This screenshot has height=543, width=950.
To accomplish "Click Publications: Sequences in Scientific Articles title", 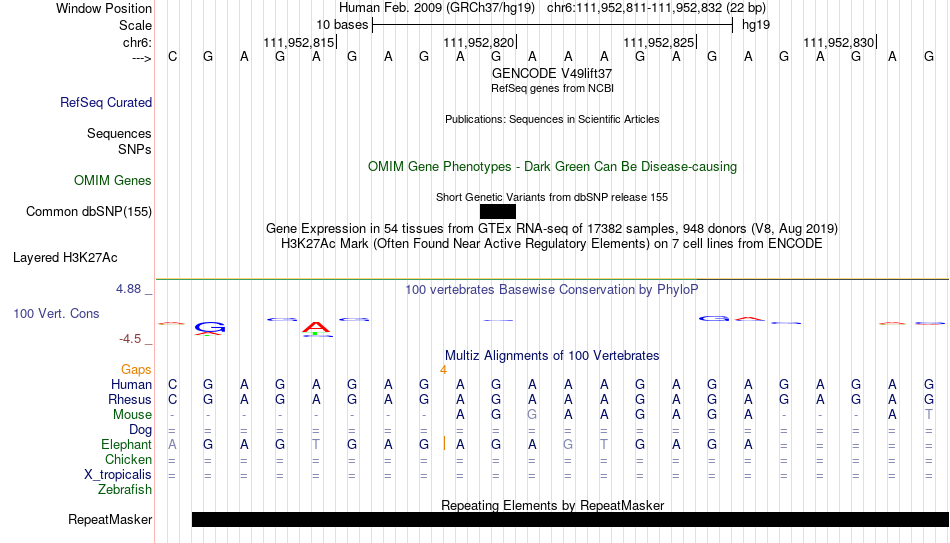I will [x=552, y=119].
